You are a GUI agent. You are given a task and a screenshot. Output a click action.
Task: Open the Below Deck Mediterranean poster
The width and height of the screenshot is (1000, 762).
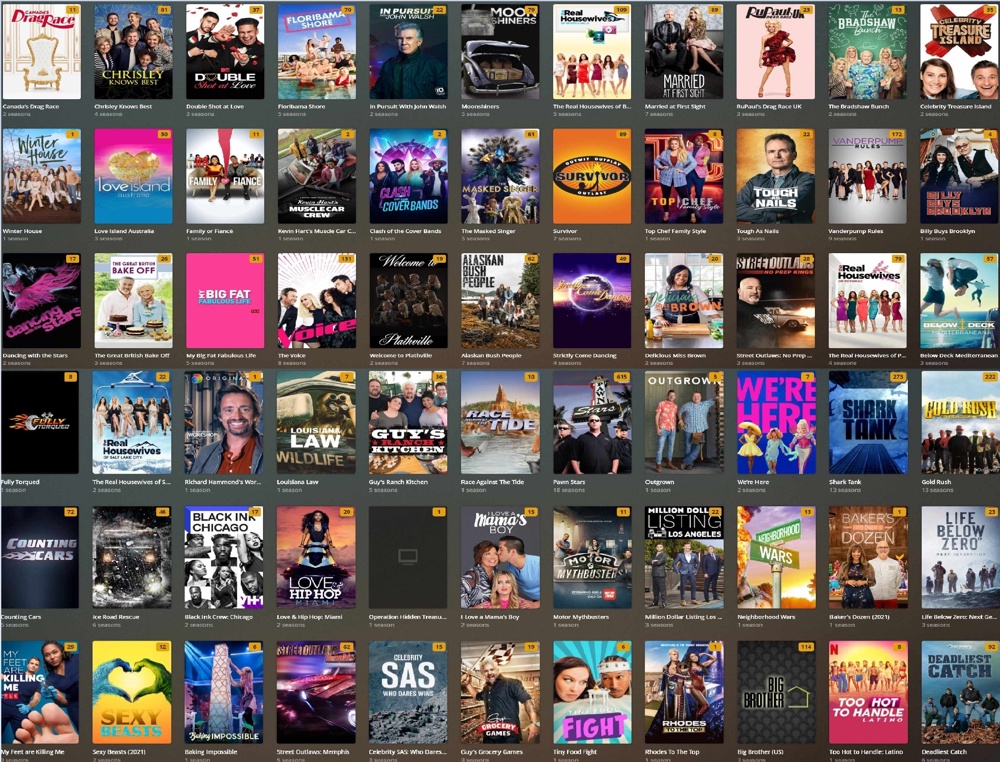pyautogui.click(x=959, y=300)
